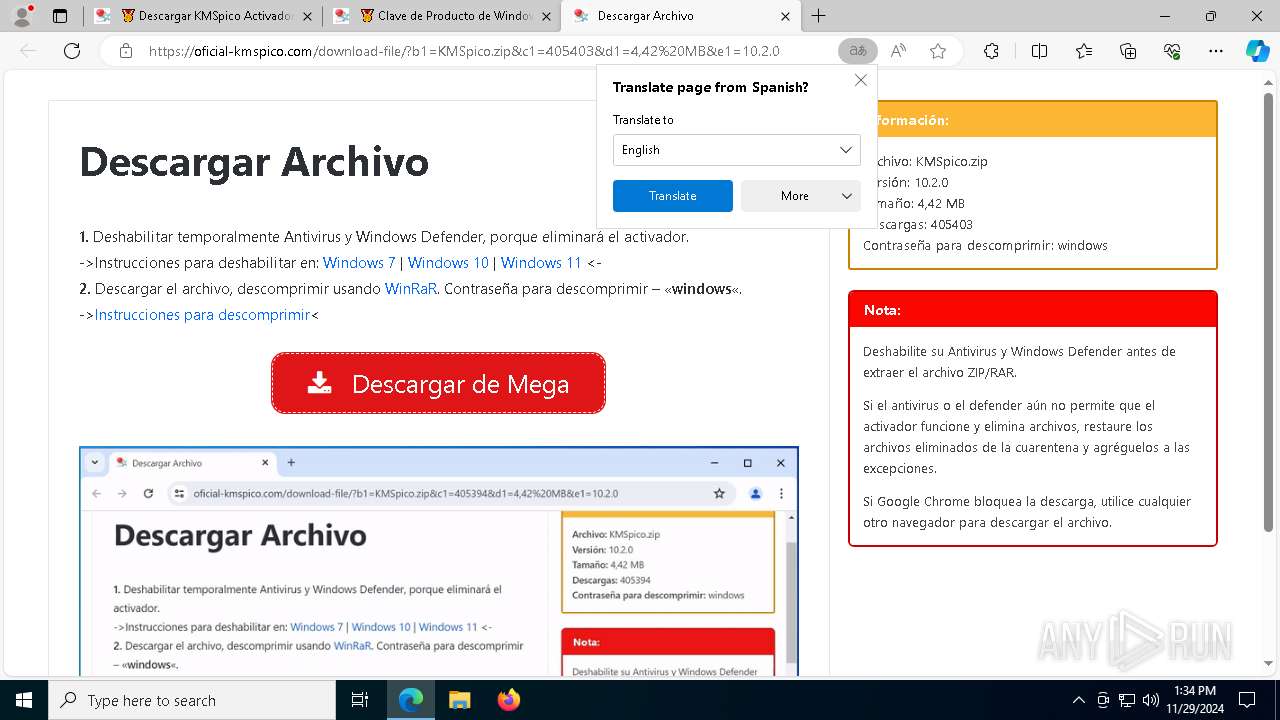Click the Nota: red header
Image resolution: width=1280 pixels, height=720 pixels.
click(x=1033, y=310)
